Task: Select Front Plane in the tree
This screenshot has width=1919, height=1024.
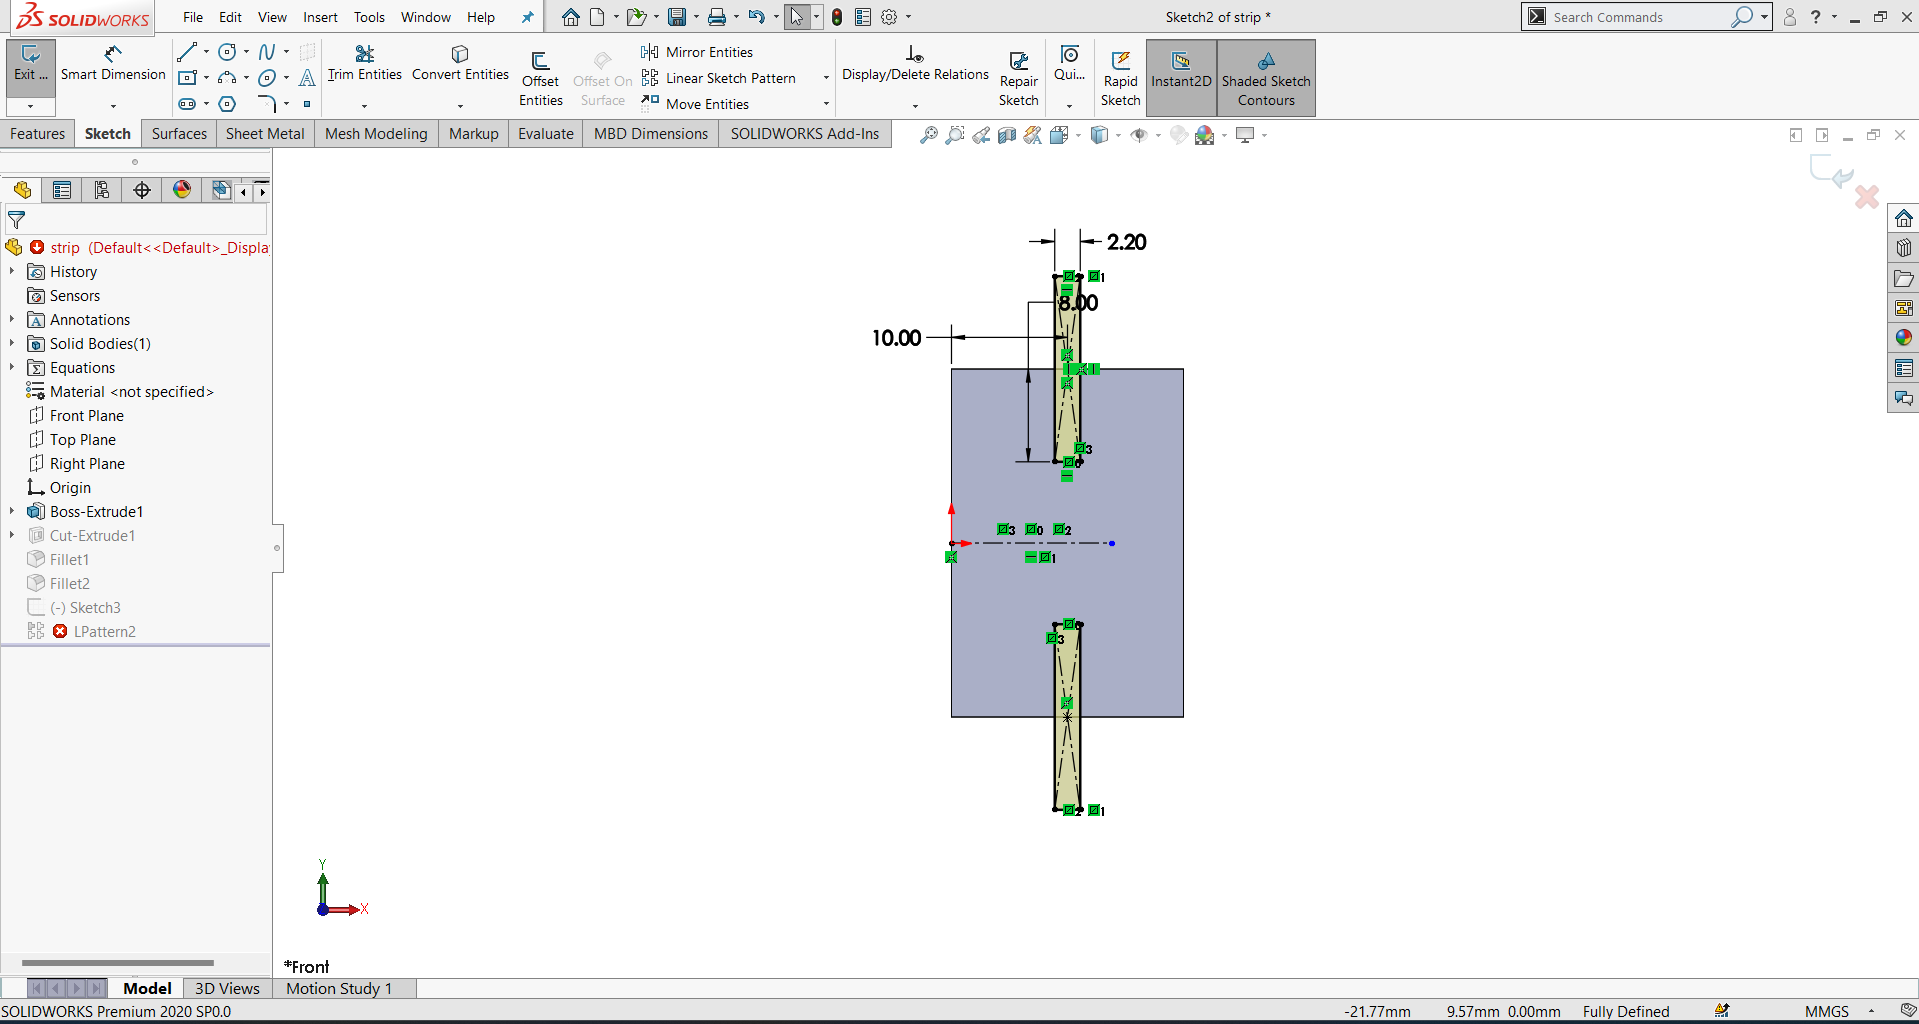Action: tap(87, 416)
